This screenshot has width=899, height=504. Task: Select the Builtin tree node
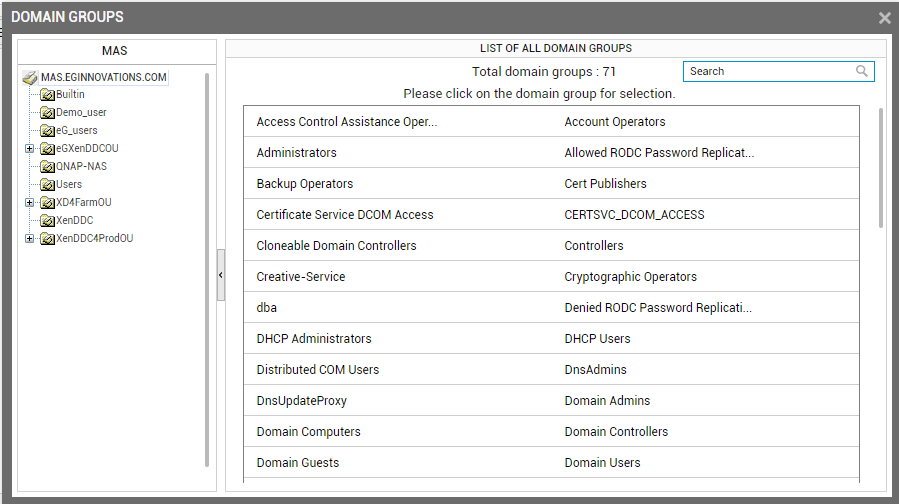tap(70, 94)
